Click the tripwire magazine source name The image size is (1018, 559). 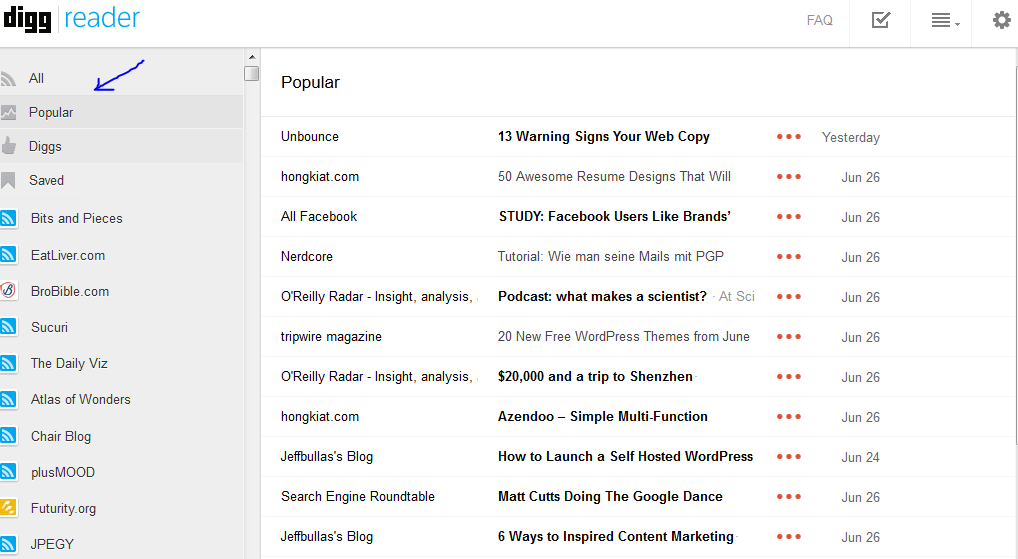[x=331, y=336]
